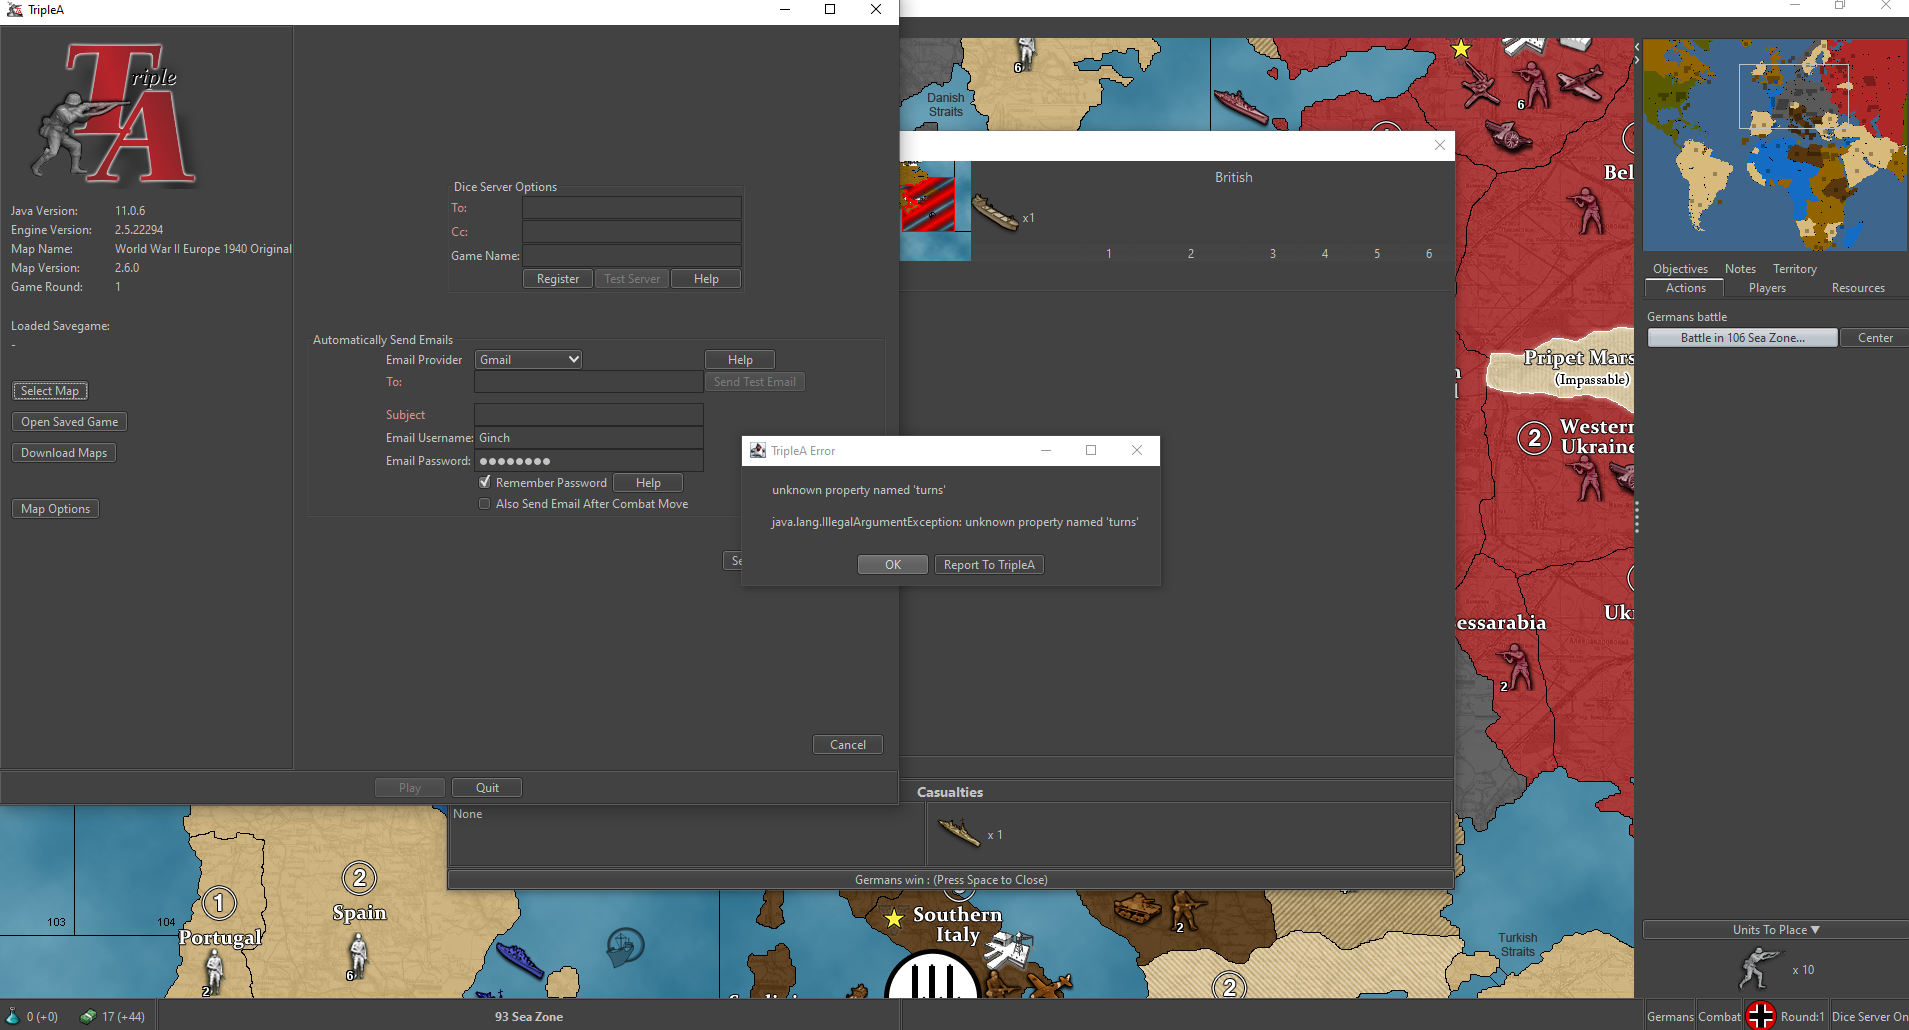This screenshot has width=1909, height=1030.
Task: Open the Territory tab
Action: click(1795, 269)
